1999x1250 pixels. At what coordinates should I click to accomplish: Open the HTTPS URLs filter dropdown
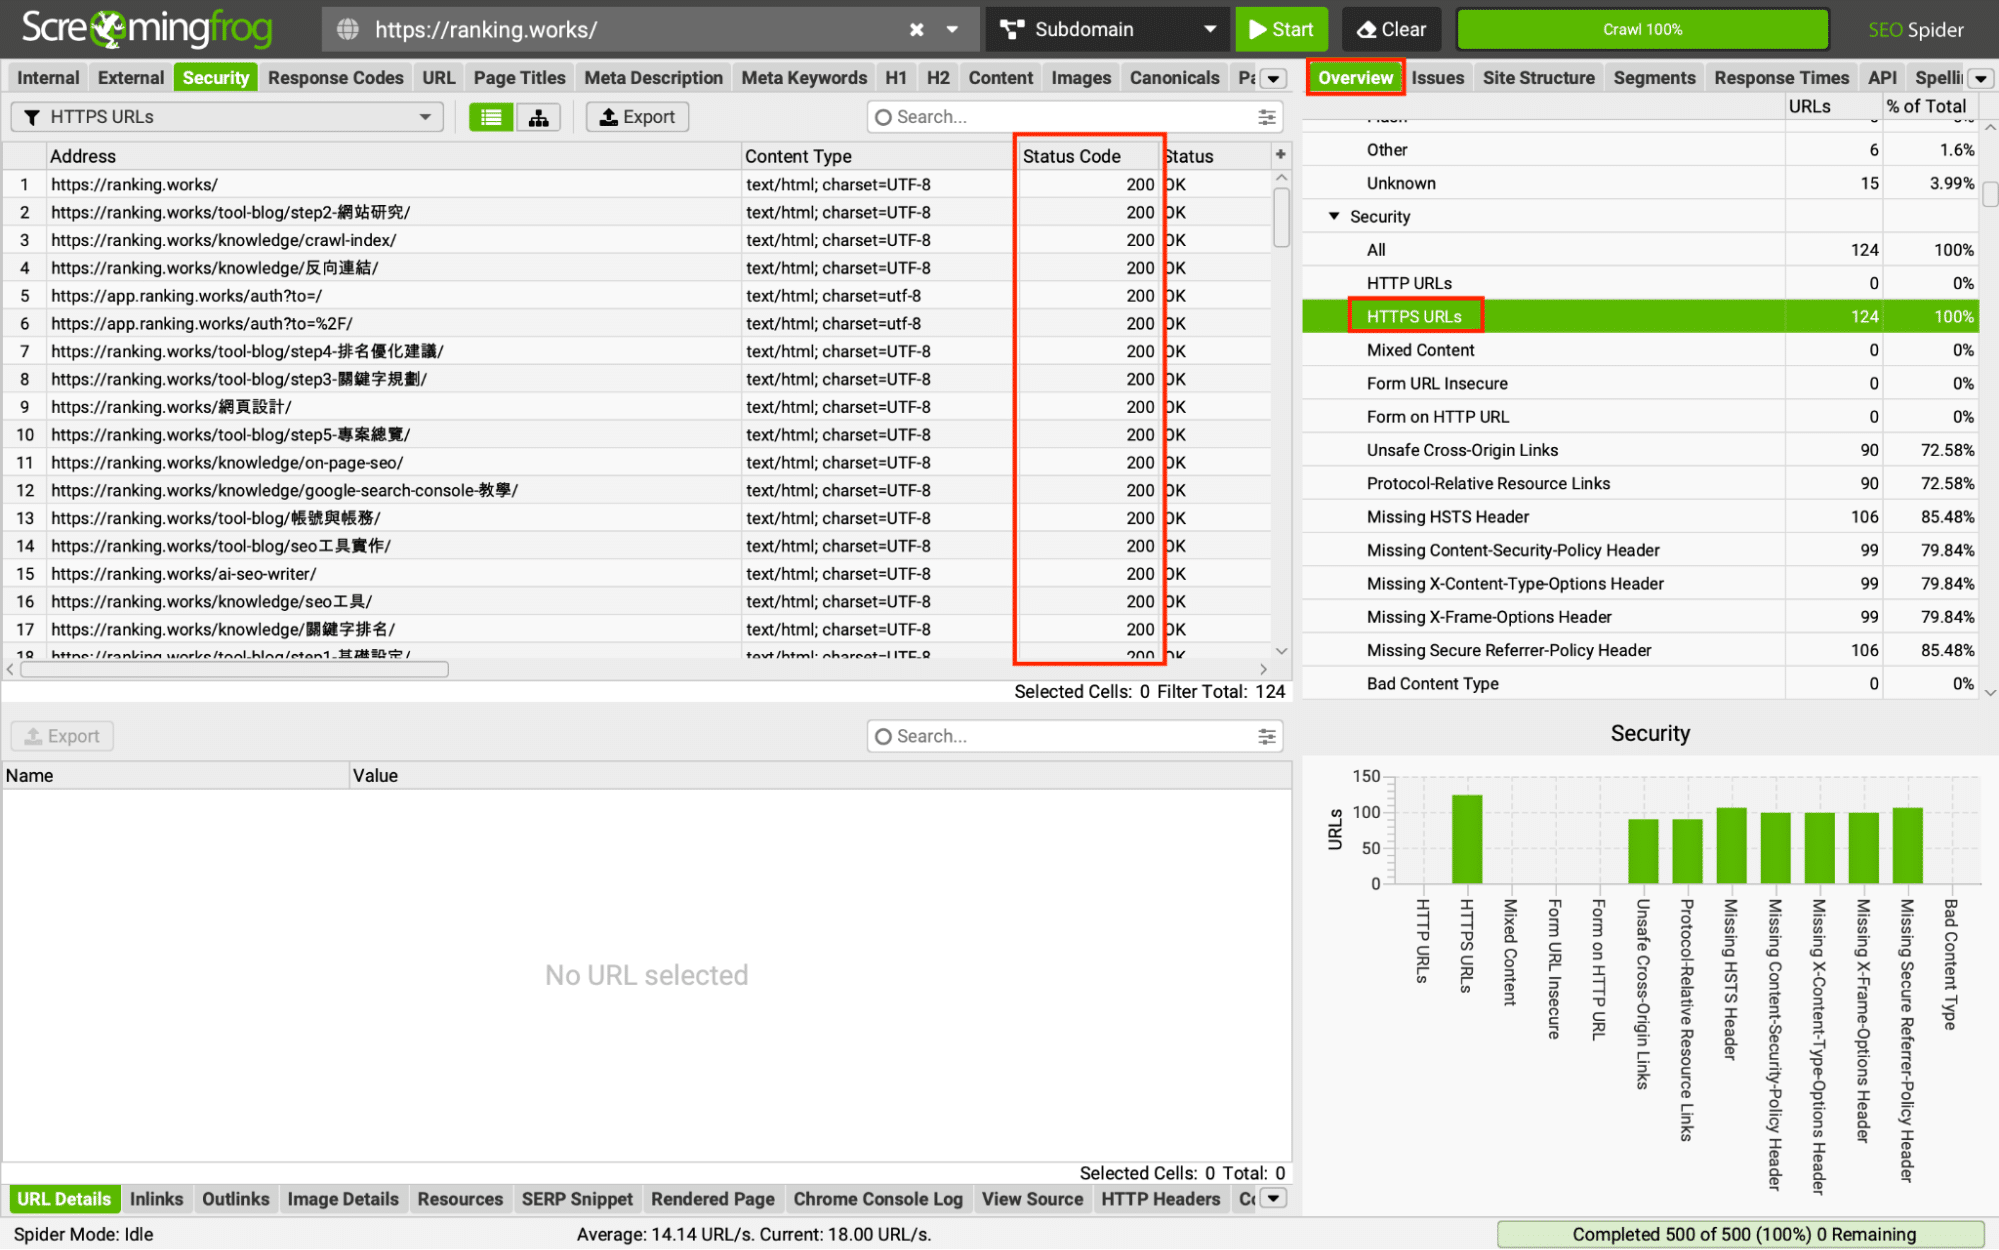227,117
